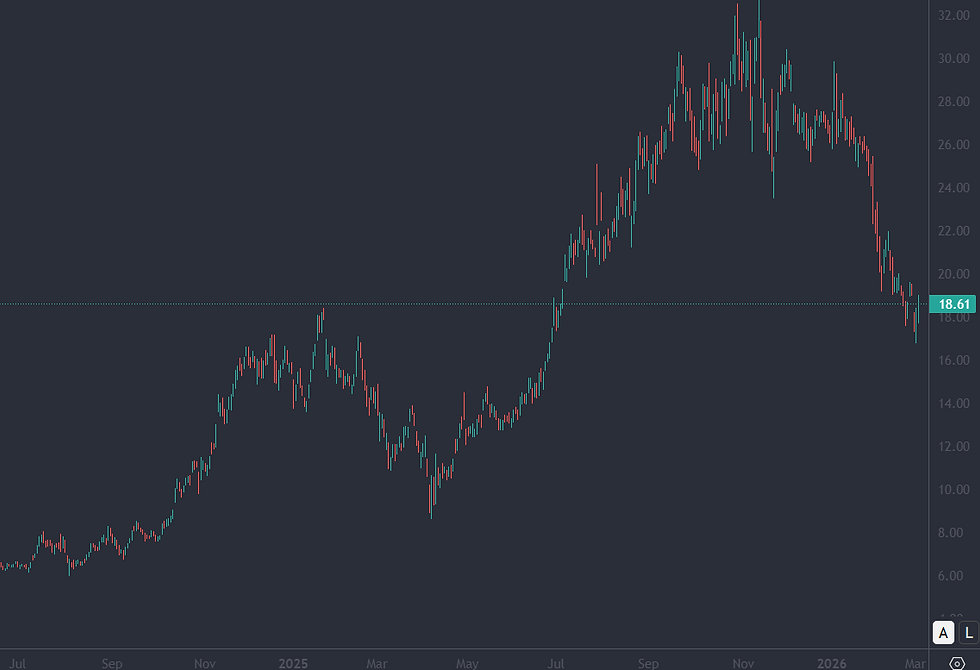Viewport: 980px width, 670px height.
Task: Click the 30.00 price axis label
Action: pyautogui.click(x=954, y=58)
